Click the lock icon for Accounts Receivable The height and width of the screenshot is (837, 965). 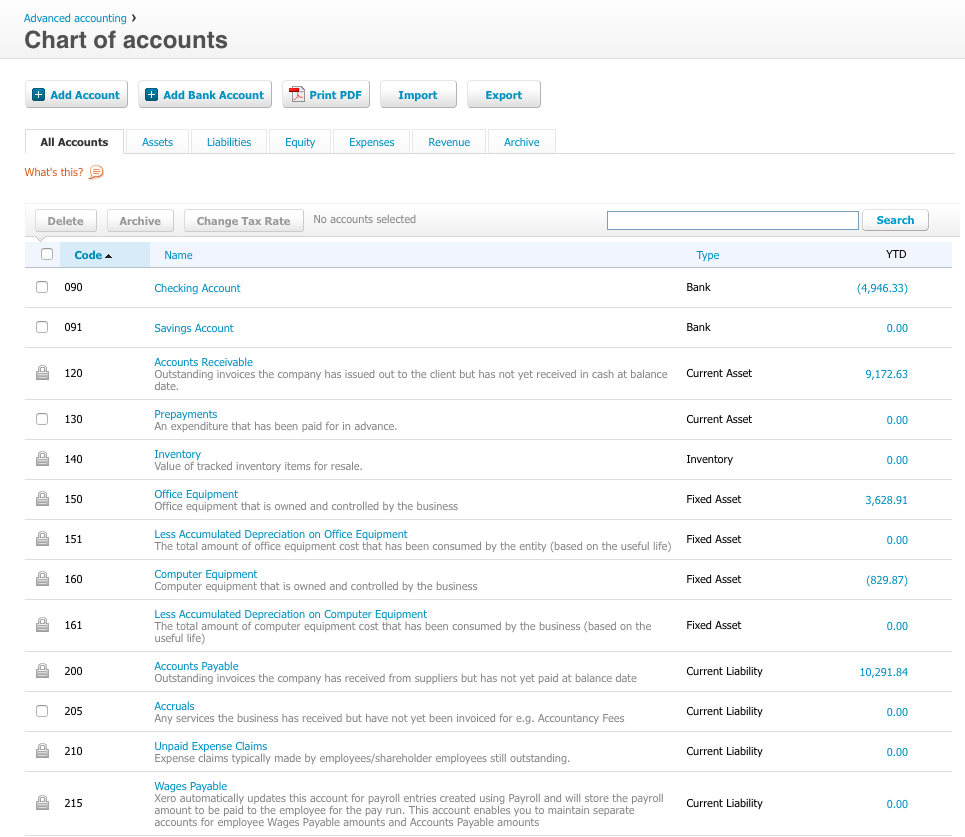(x=42, y=373)
